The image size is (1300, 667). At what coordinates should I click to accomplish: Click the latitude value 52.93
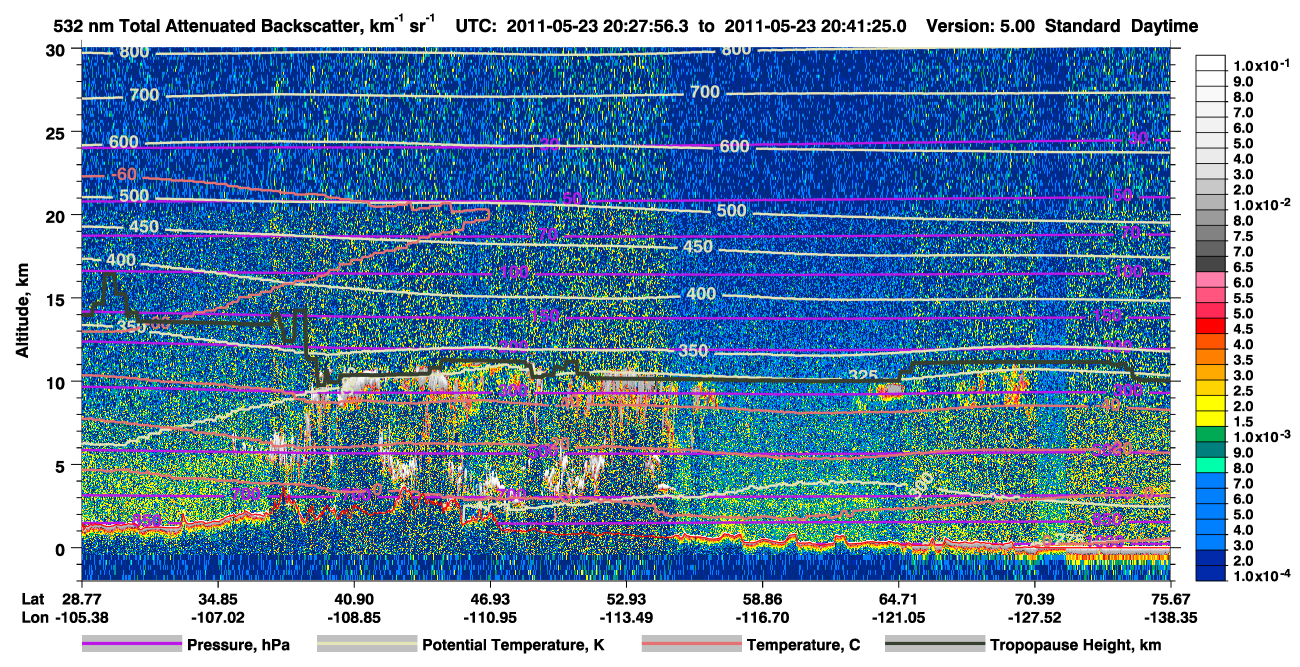tap(626, 599)
